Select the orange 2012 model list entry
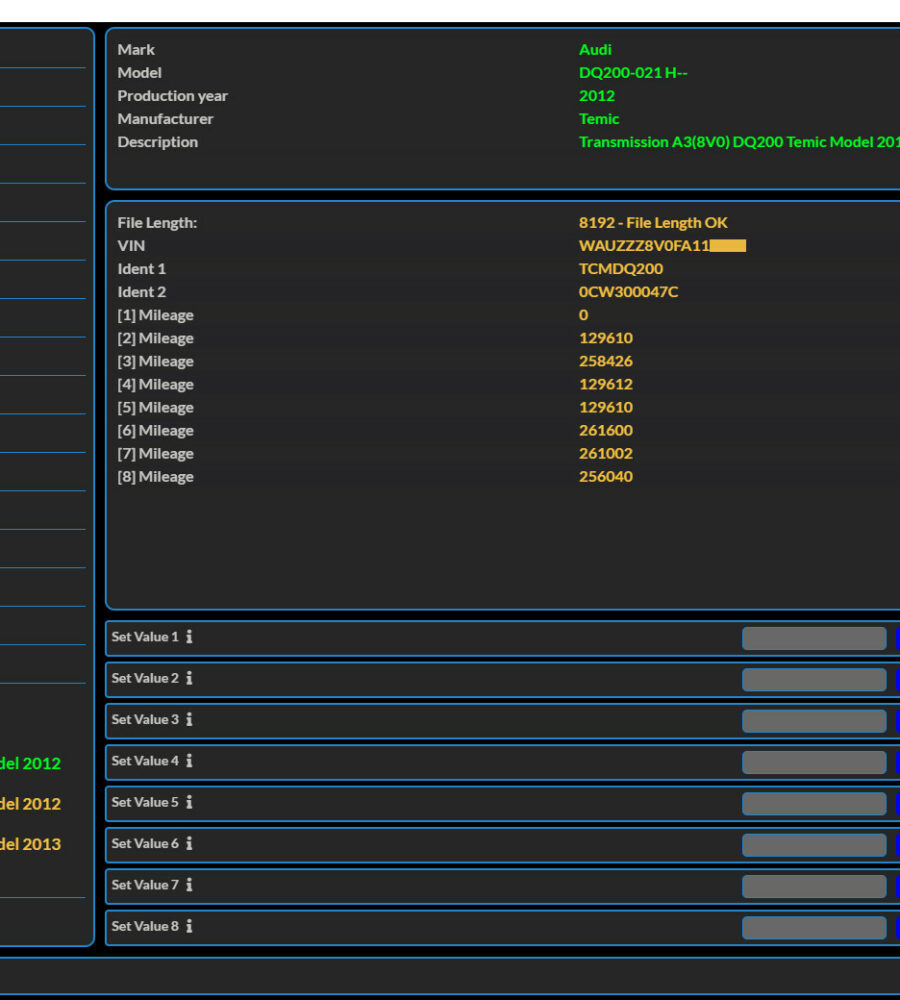 click(x=30, y=803)
